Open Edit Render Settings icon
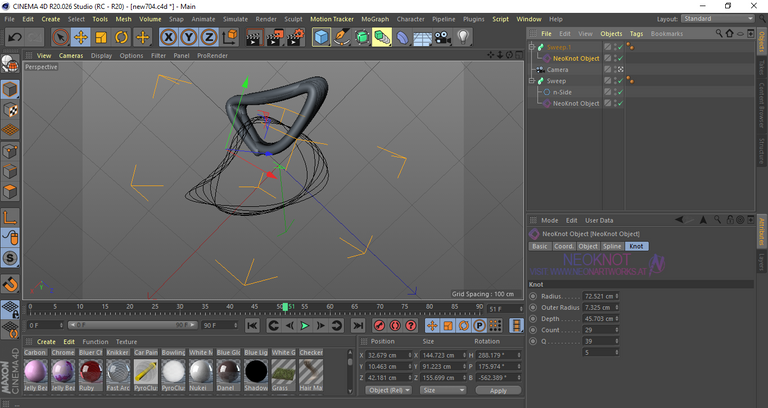 point(295,37)
